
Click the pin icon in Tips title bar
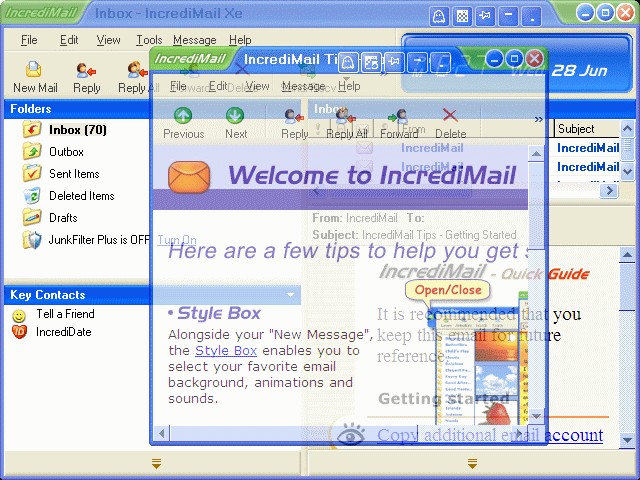pyautogui.click(x=394, y=62)
